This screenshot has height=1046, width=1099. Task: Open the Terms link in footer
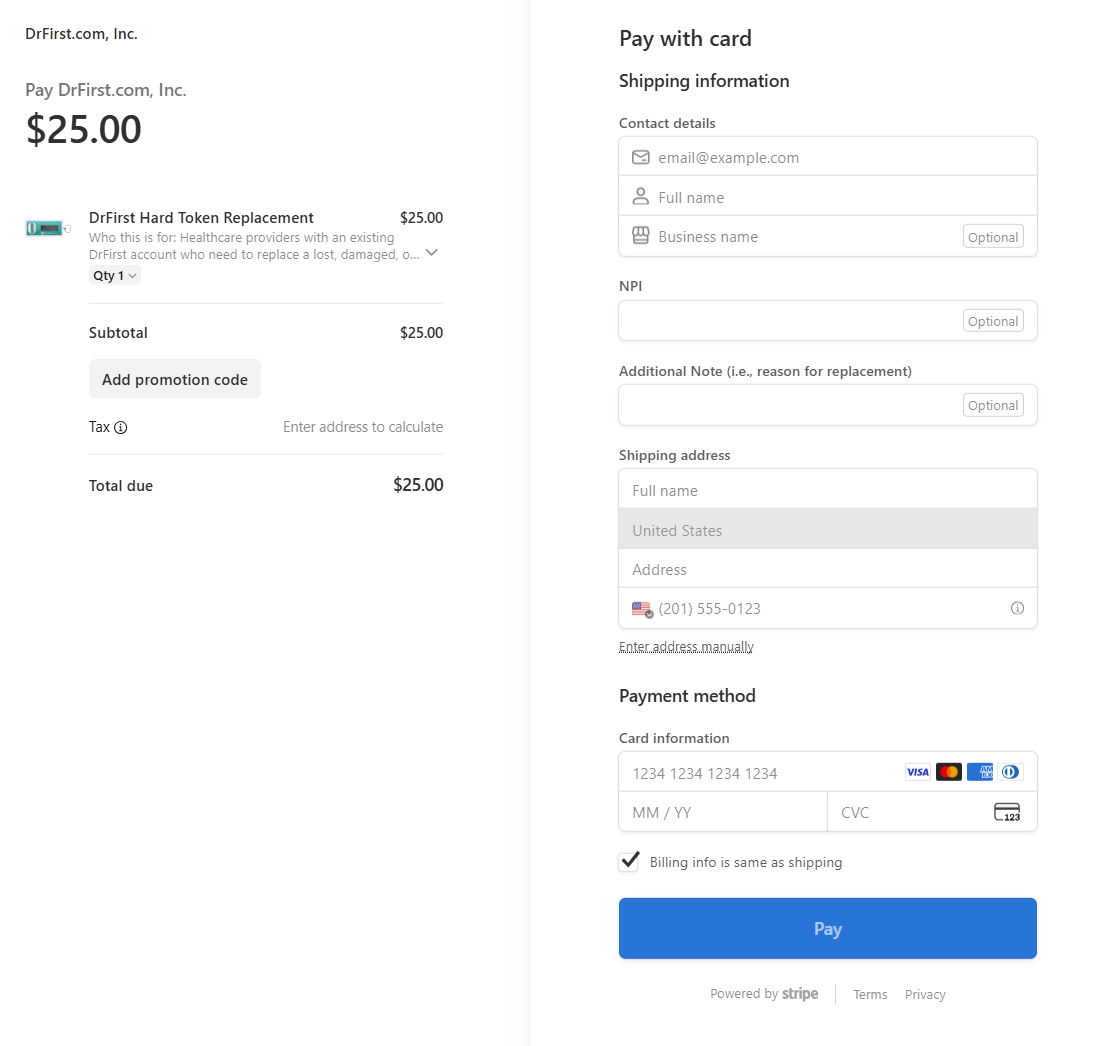click(870, 995)
